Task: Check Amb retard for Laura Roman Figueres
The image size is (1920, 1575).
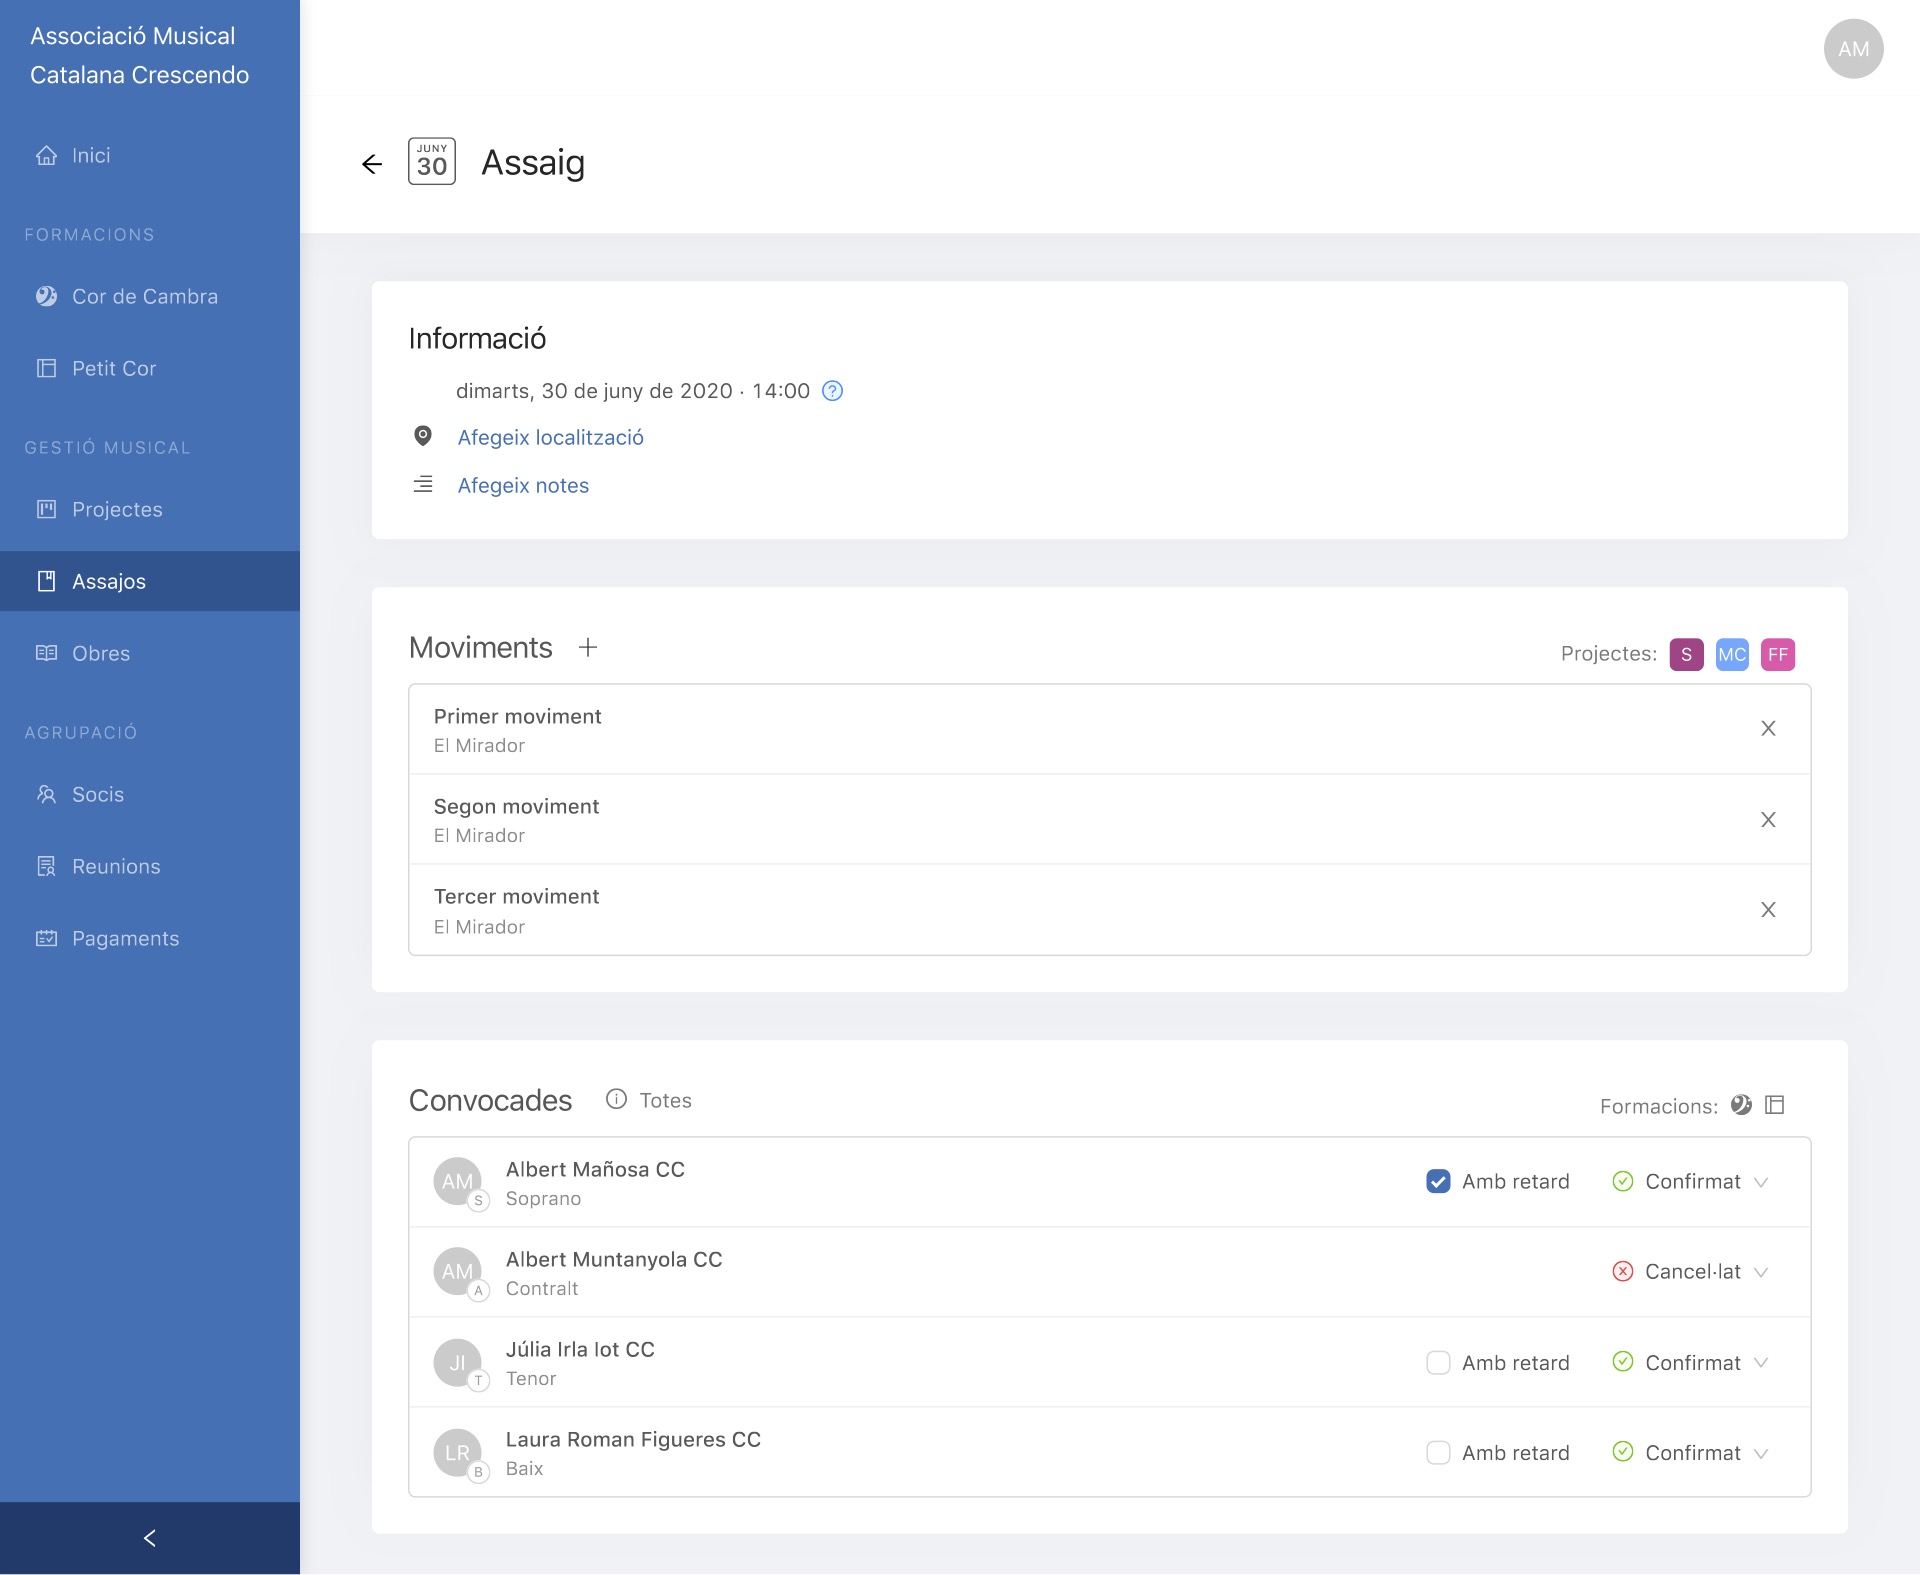Action: pyautogui.click(x=1438, y=1453)
